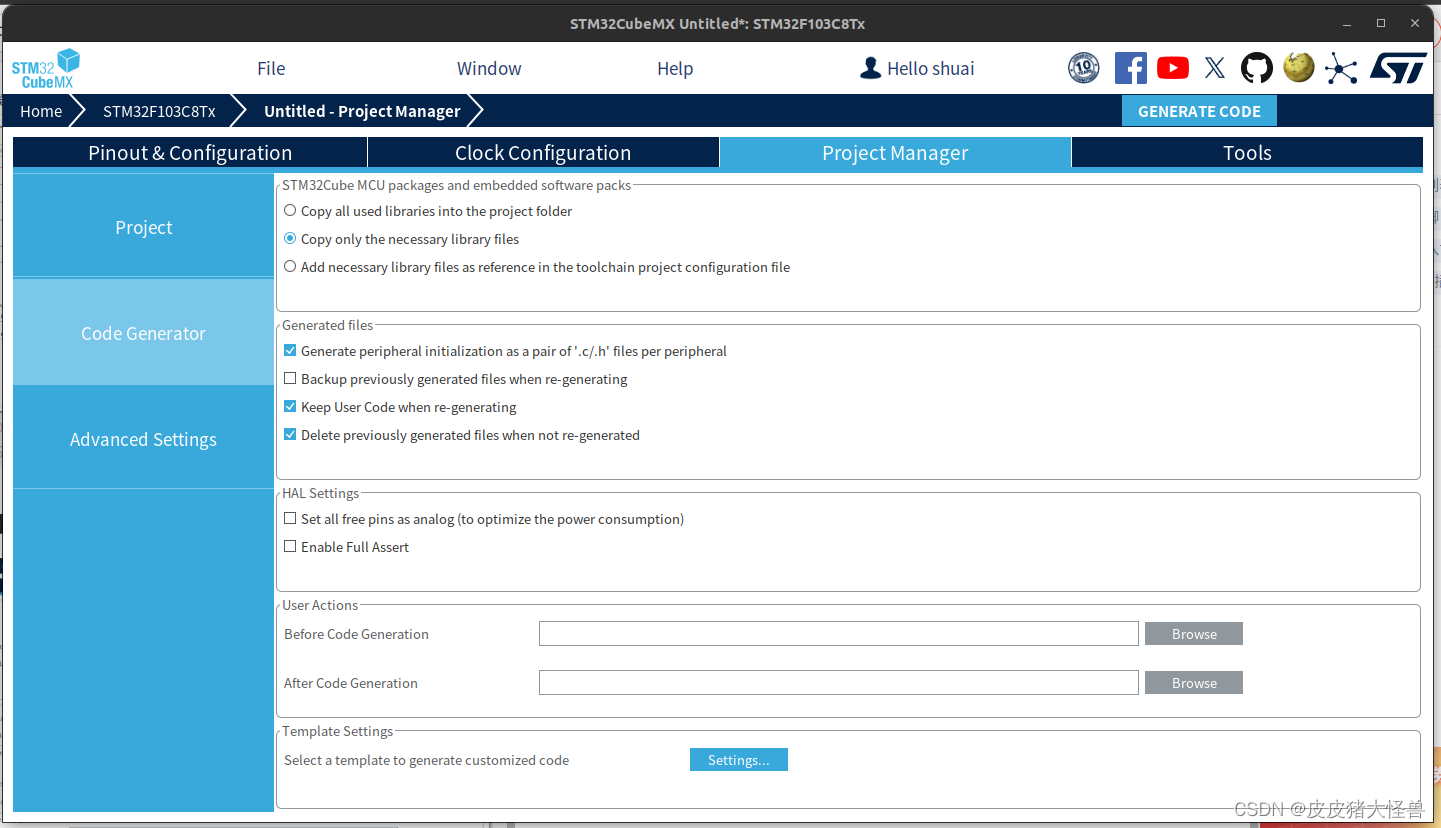Click the window title bar text
This screenshot has width=1441, height=828.
pos(717,23)
